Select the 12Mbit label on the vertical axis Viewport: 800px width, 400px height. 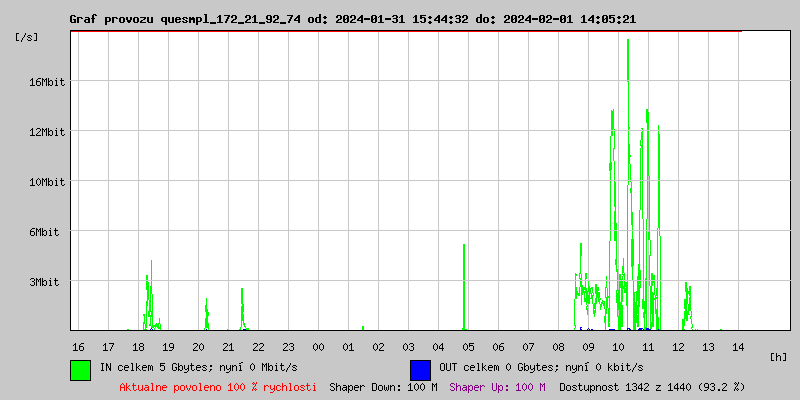(46, 132)
